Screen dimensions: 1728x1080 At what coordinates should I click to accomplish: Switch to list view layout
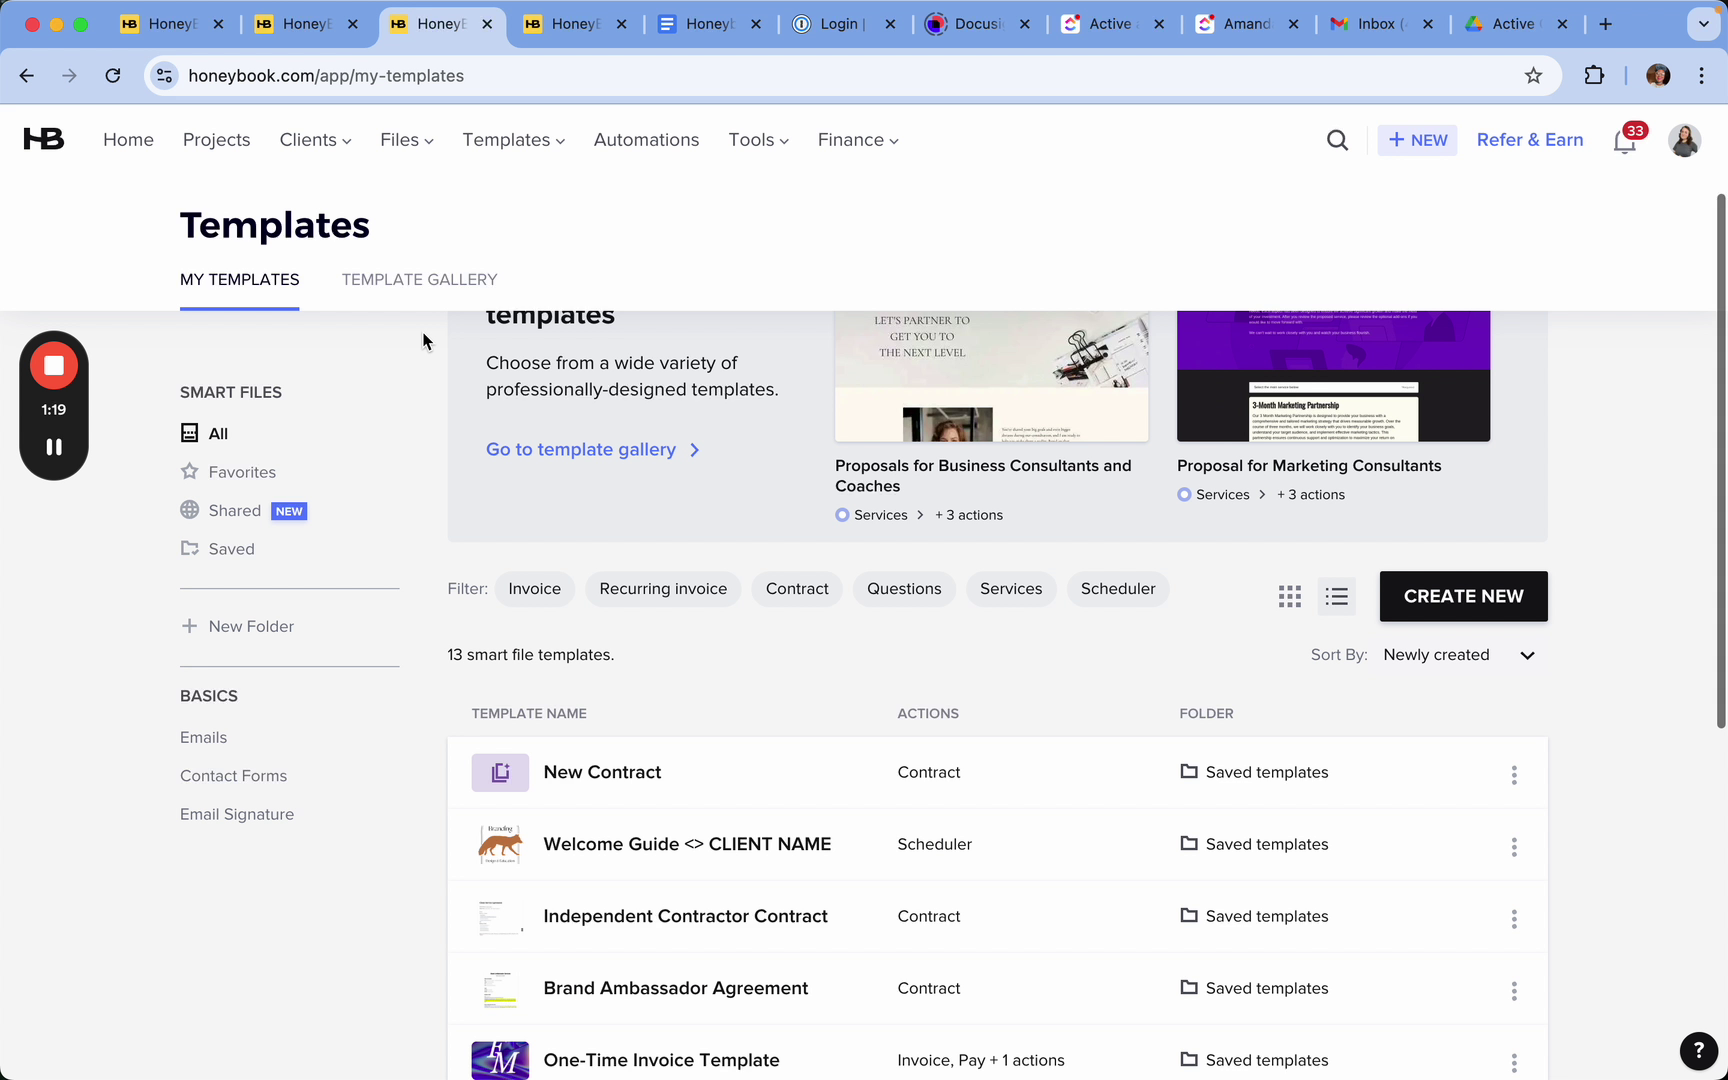pyautogui.click(x=1336, y=597)
